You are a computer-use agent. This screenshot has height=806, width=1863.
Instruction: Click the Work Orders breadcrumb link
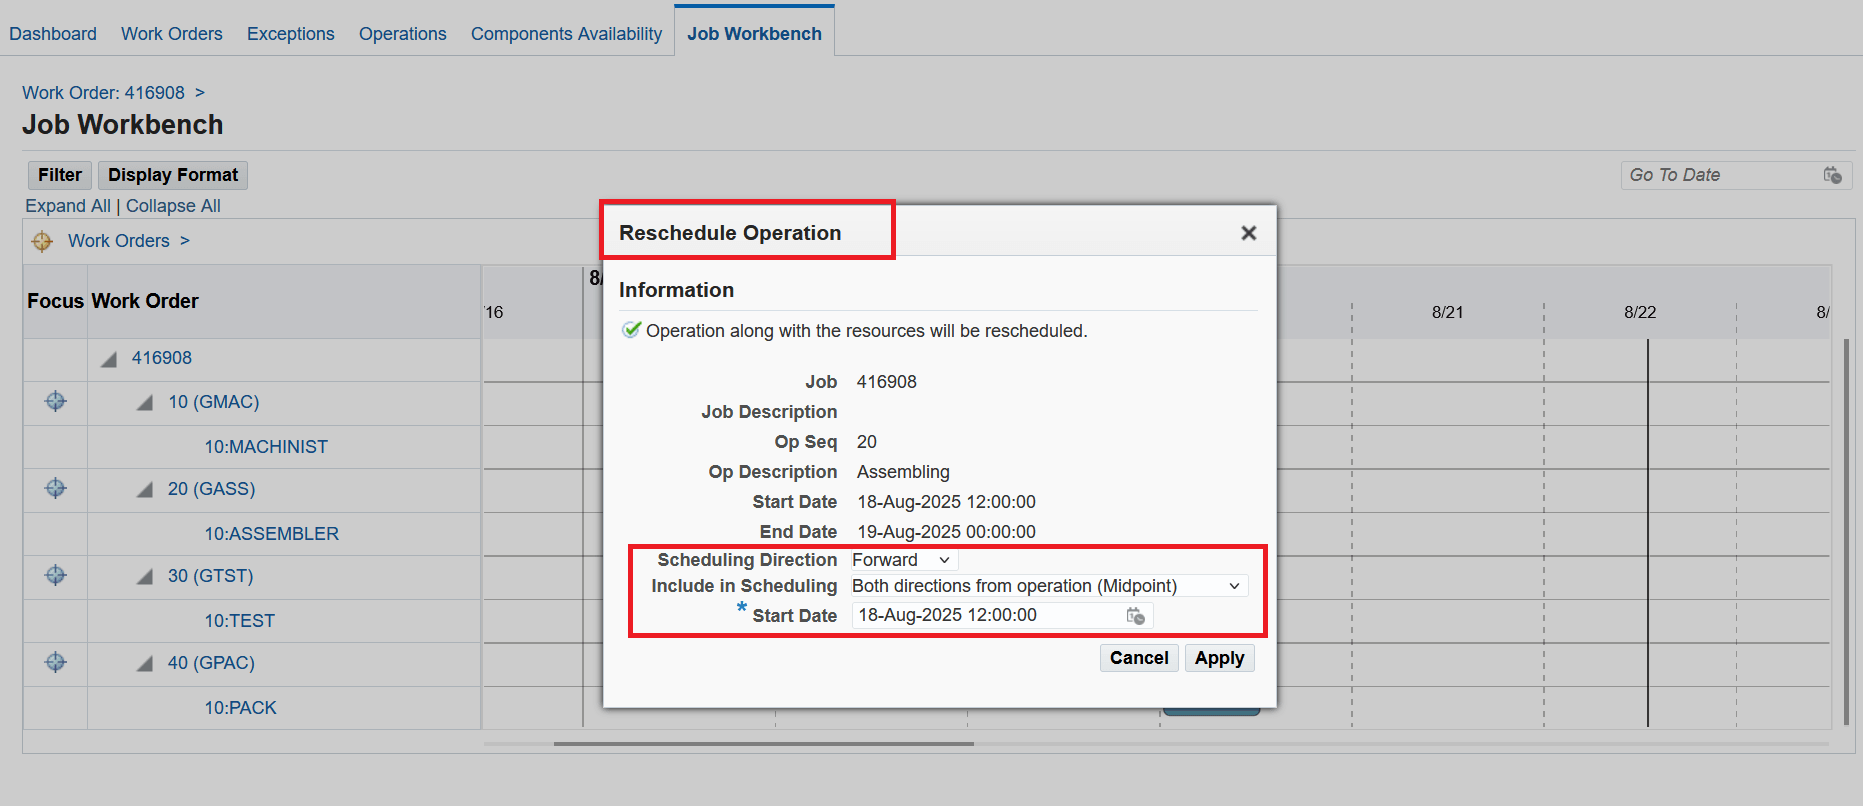coord(119,241)
